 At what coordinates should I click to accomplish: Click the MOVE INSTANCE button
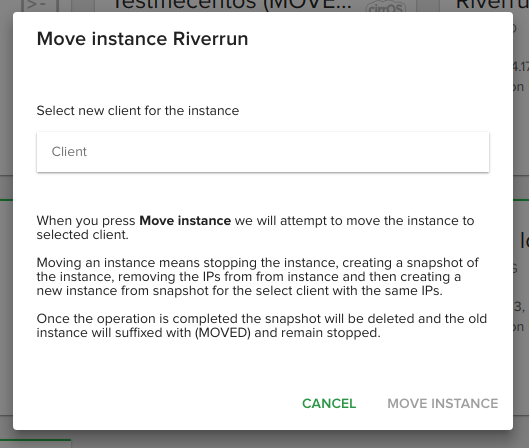[443, 403]
